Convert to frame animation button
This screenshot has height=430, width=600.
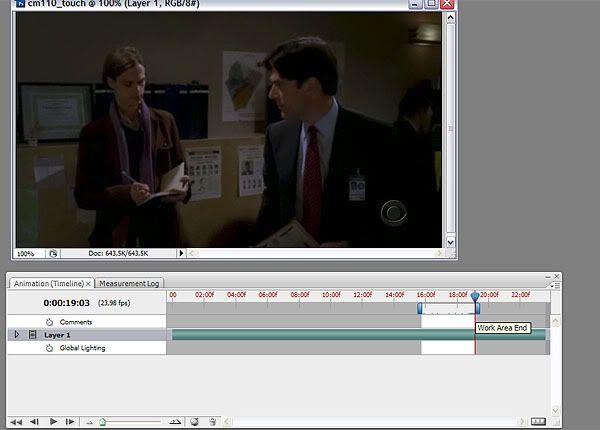538,421
